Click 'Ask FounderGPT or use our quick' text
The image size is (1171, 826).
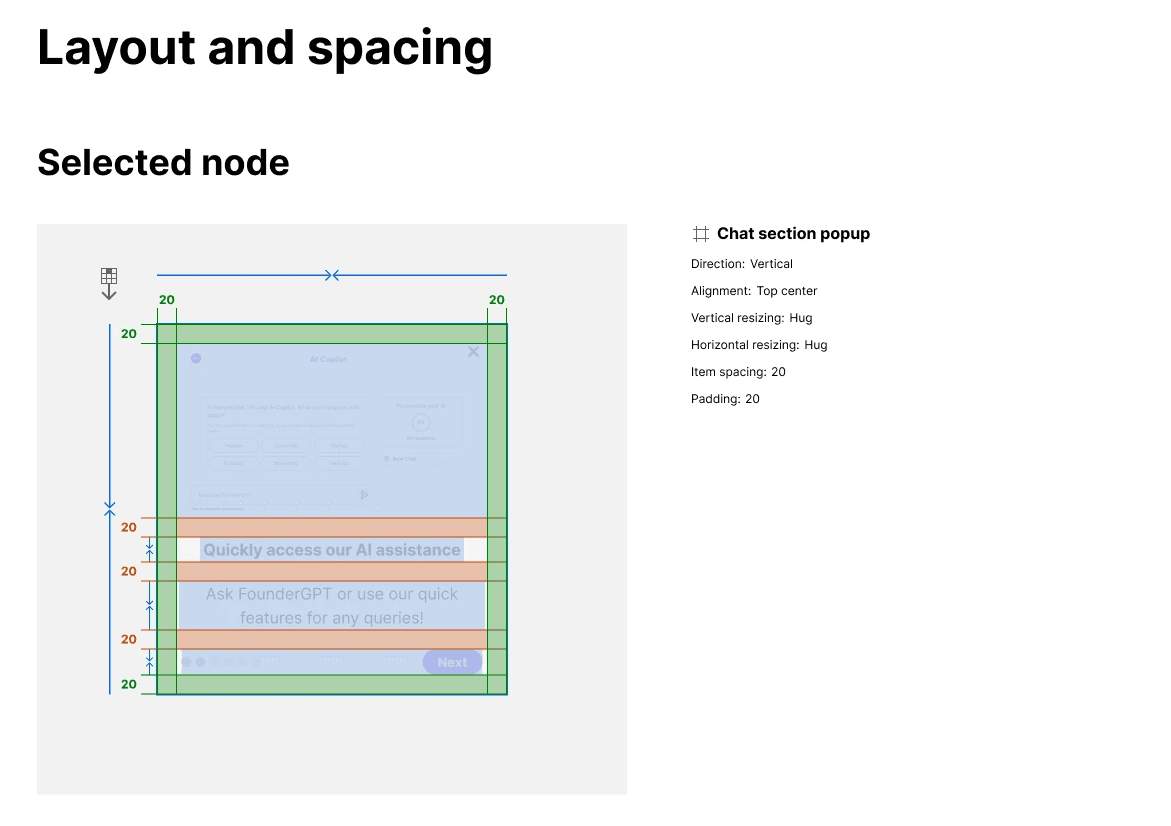click(332, 594)
